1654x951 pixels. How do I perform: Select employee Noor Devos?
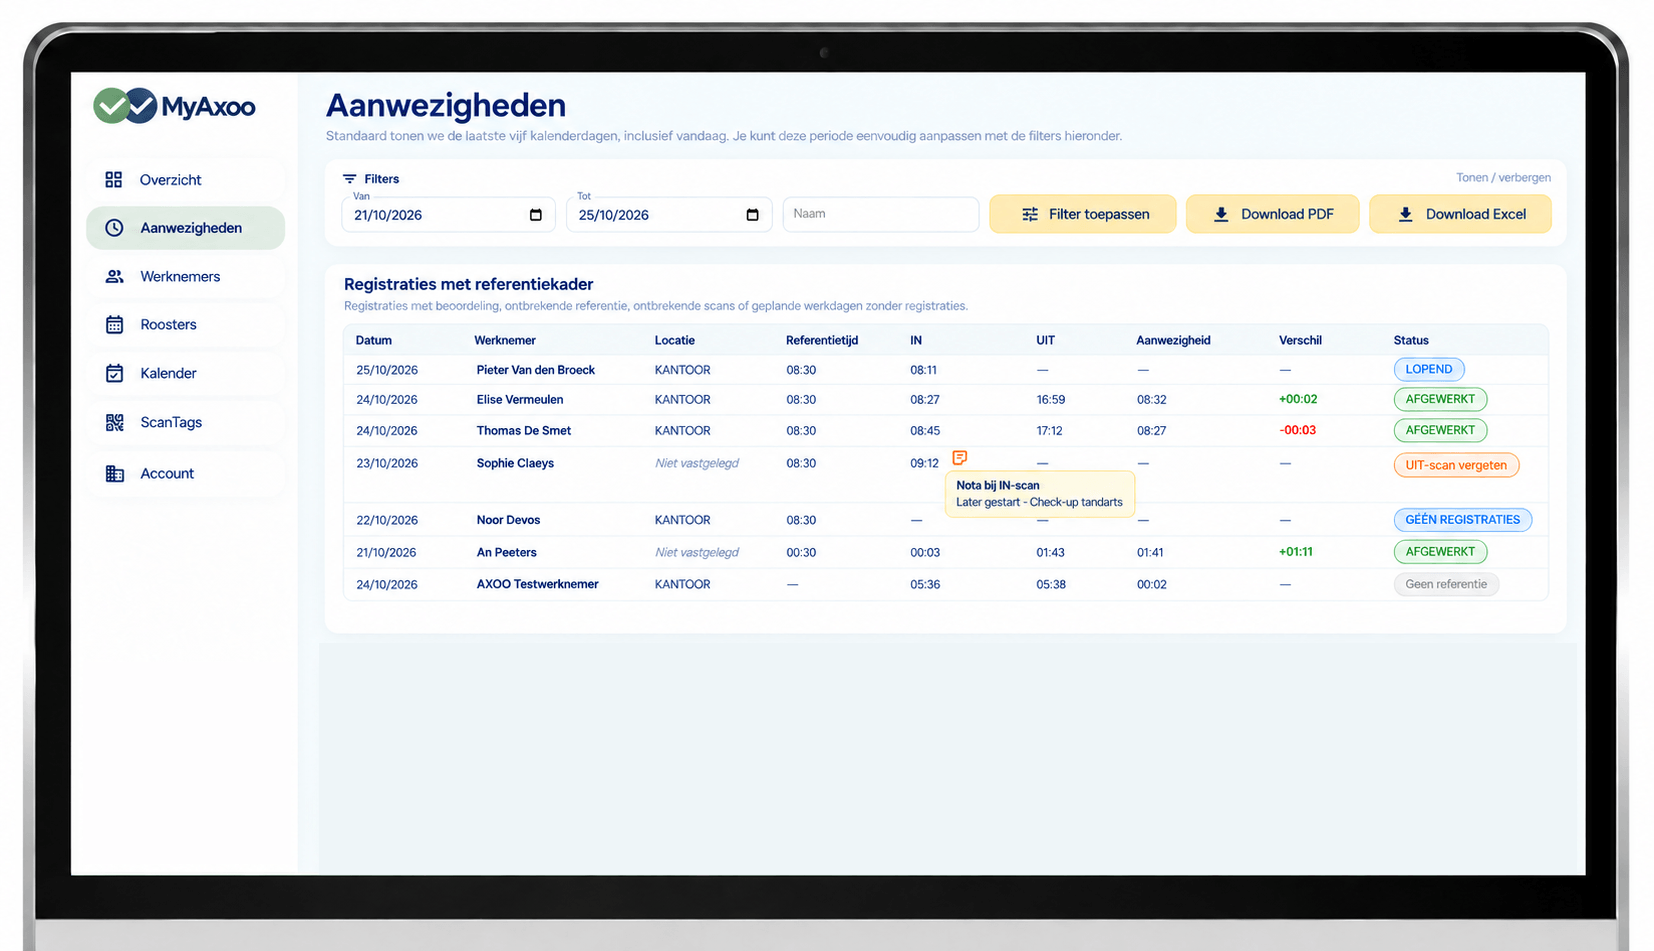click(508, 520)
